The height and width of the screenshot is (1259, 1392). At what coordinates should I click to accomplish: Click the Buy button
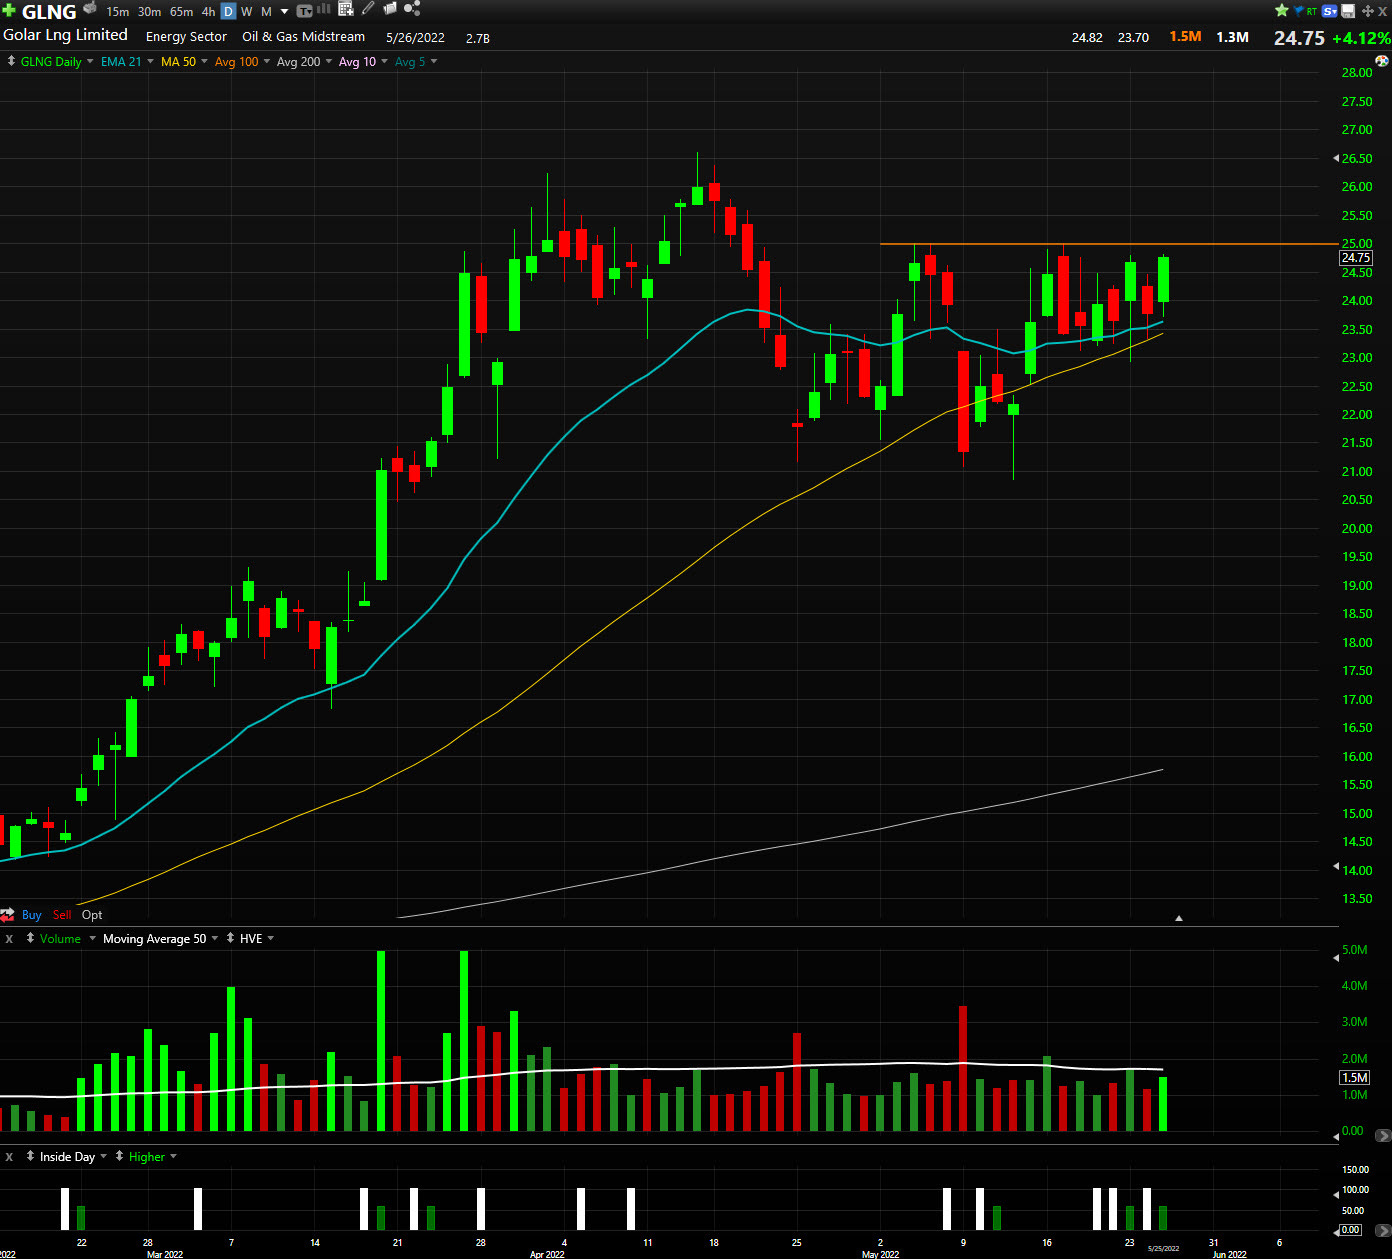(x=32, y=915)
